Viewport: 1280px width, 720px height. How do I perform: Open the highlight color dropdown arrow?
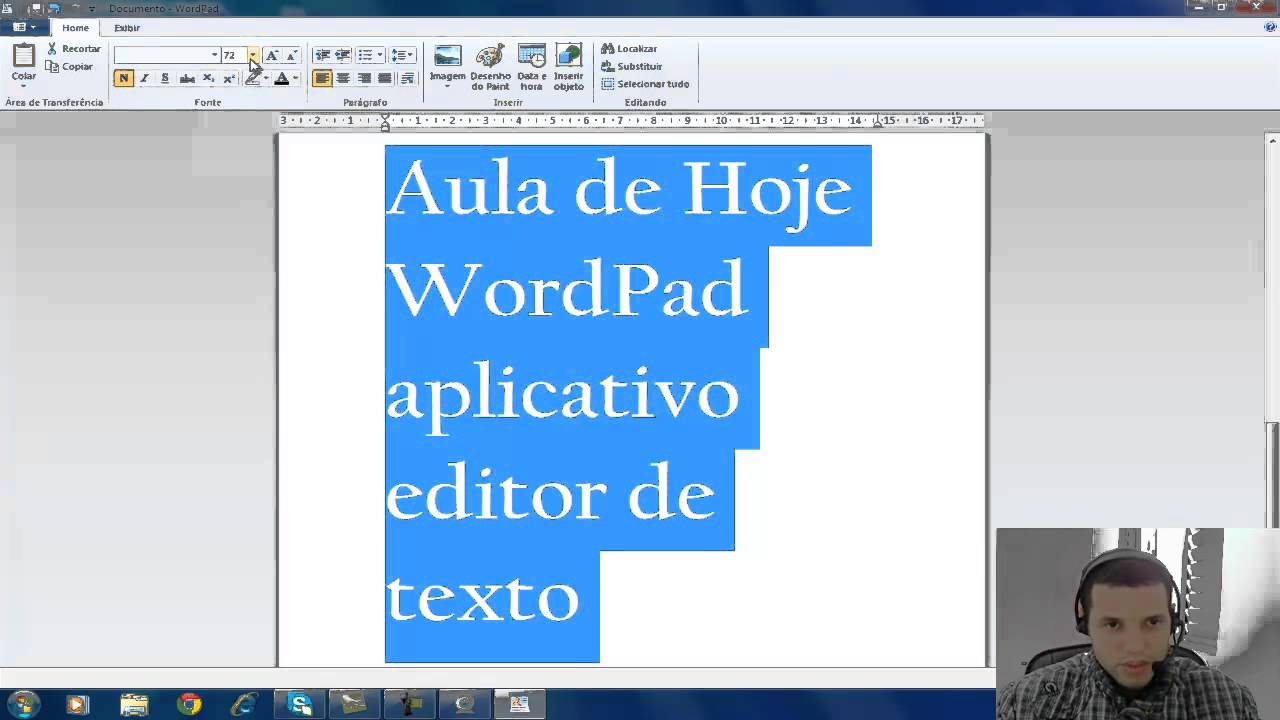266,78
